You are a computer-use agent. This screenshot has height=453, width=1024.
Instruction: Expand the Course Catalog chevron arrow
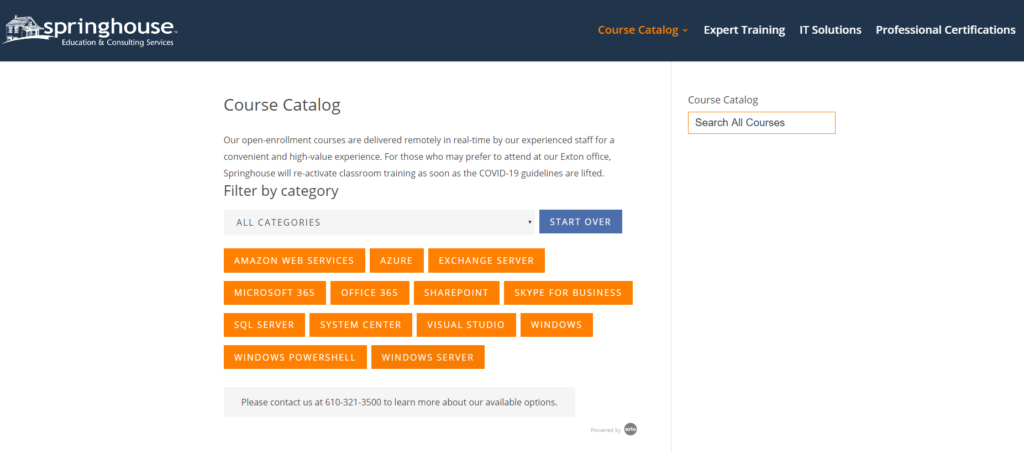point(685,31)
